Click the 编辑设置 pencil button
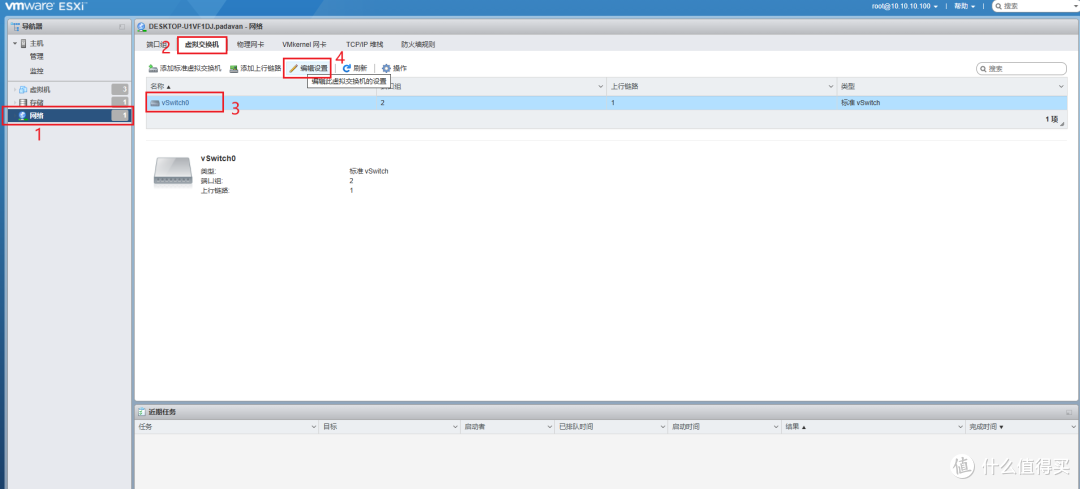Screen dimensions: 1080x489 click(x=308, y=68)
